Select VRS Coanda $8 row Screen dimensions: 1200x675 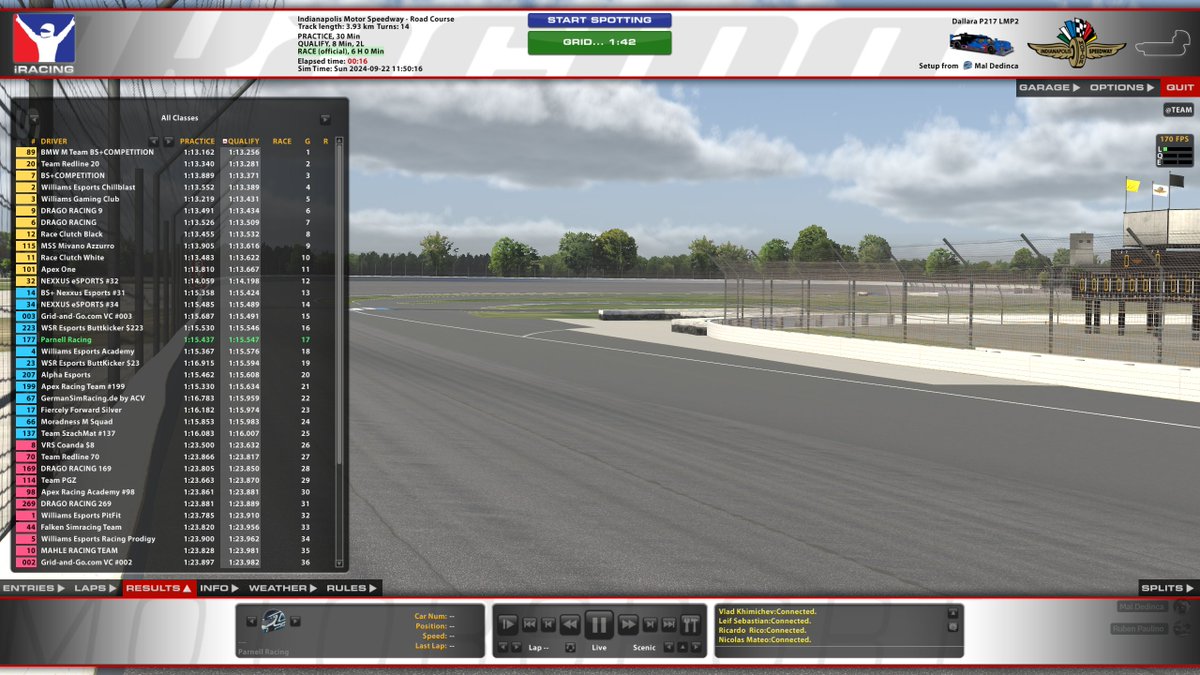click(175, 445)
